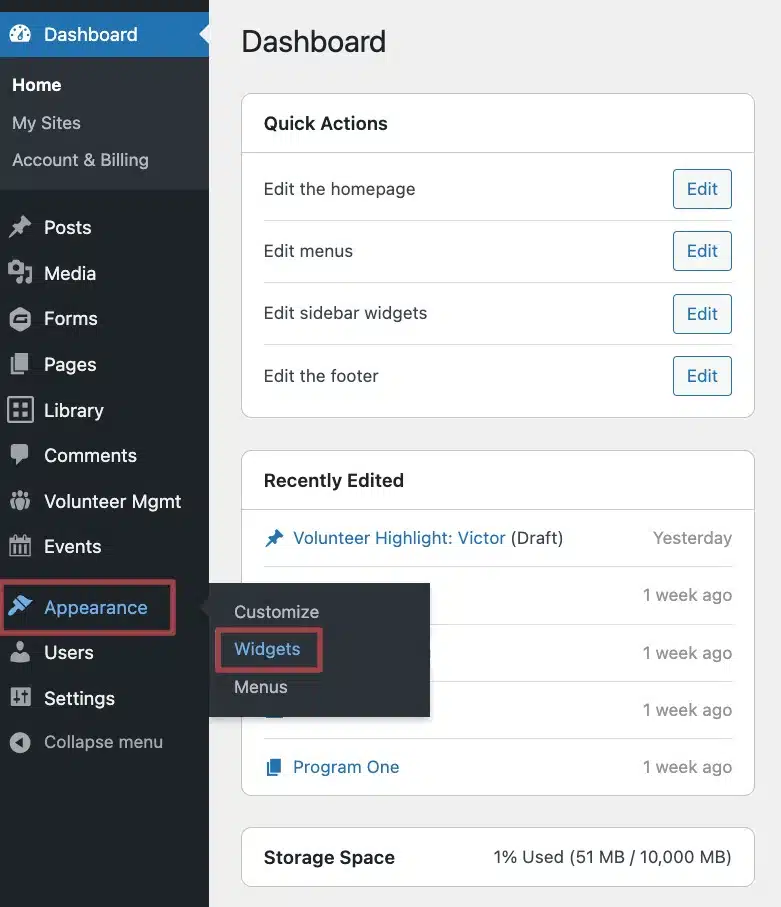Click the Events calendar icon

[20, 545]
